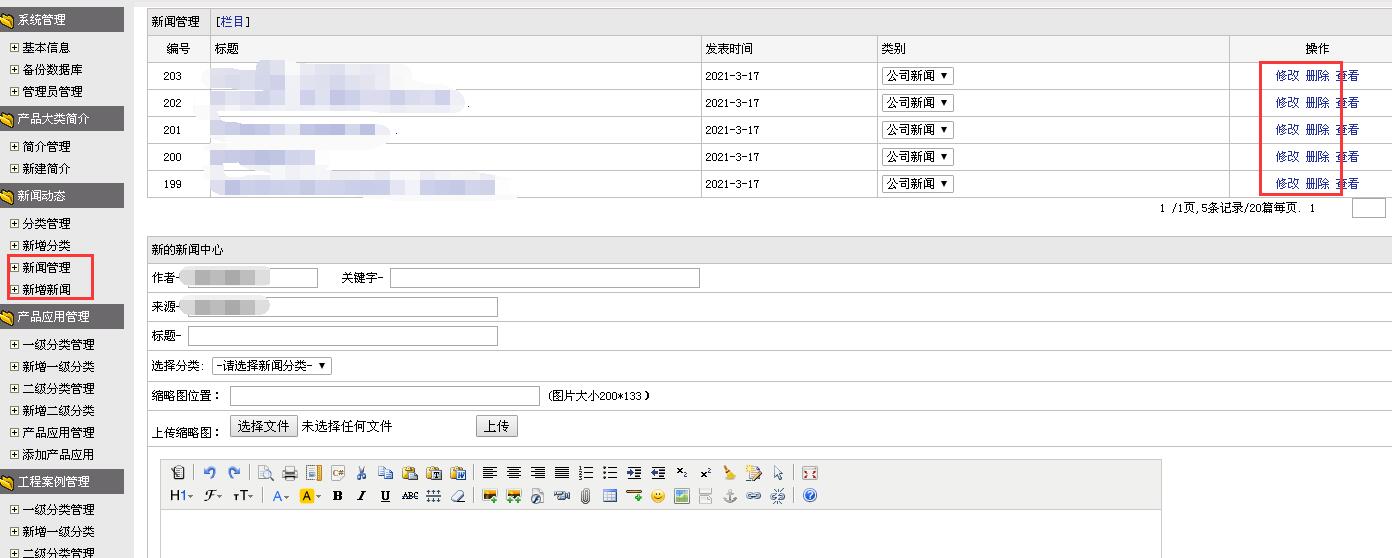The height and width of the screenshot is (558, 1392).
Task: Open 新闻管理 in the sidebar
Action: (46, 268)
